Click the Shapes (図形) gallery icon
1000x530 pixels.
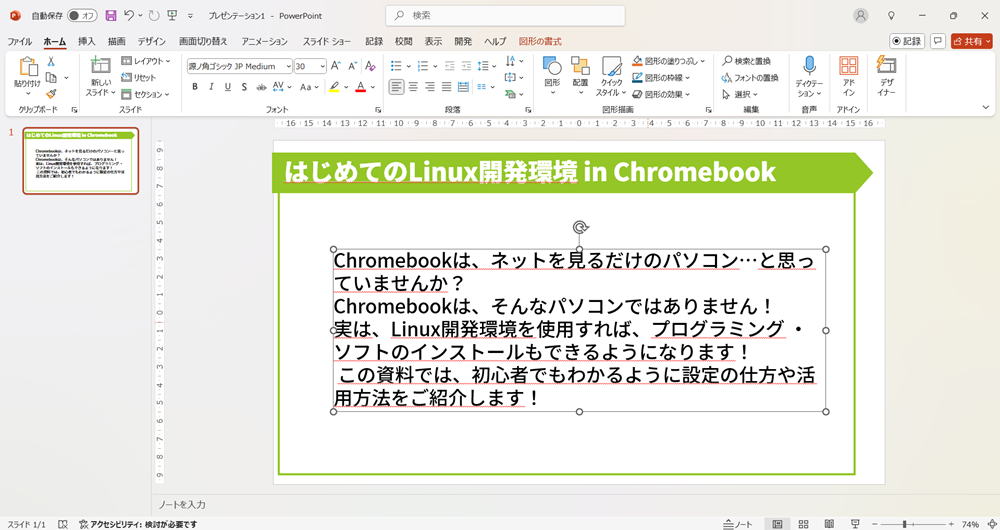pos(552,66)
